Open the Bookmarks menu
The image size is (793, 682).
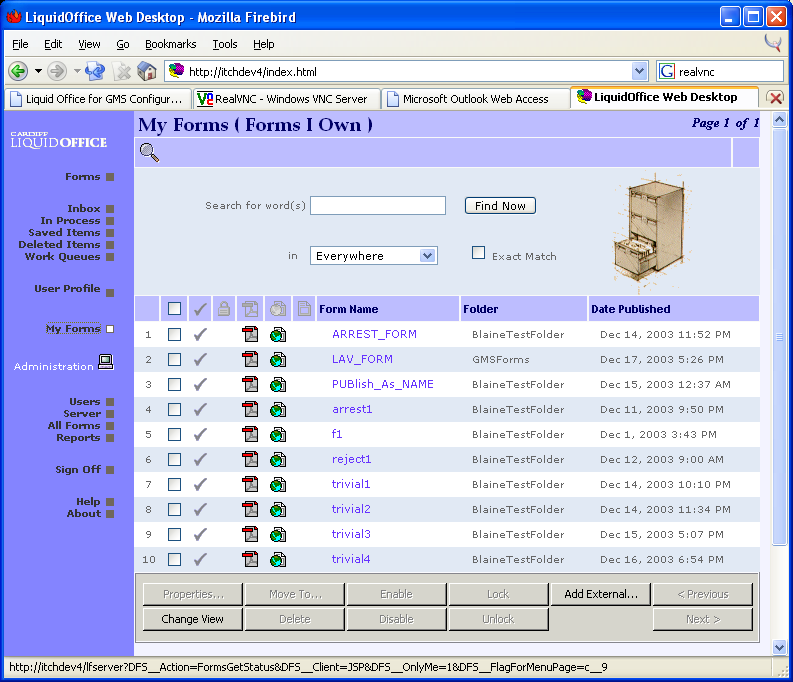tap(170, 44)
